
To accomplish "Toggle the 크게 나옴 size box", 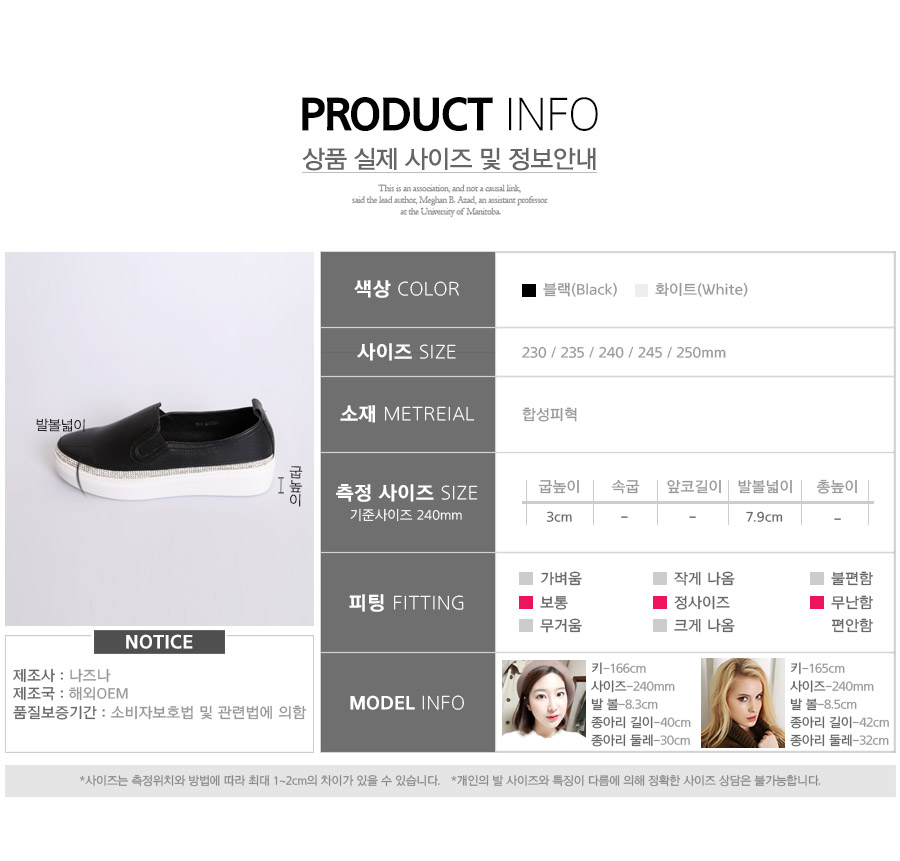I will pos(660,626).
